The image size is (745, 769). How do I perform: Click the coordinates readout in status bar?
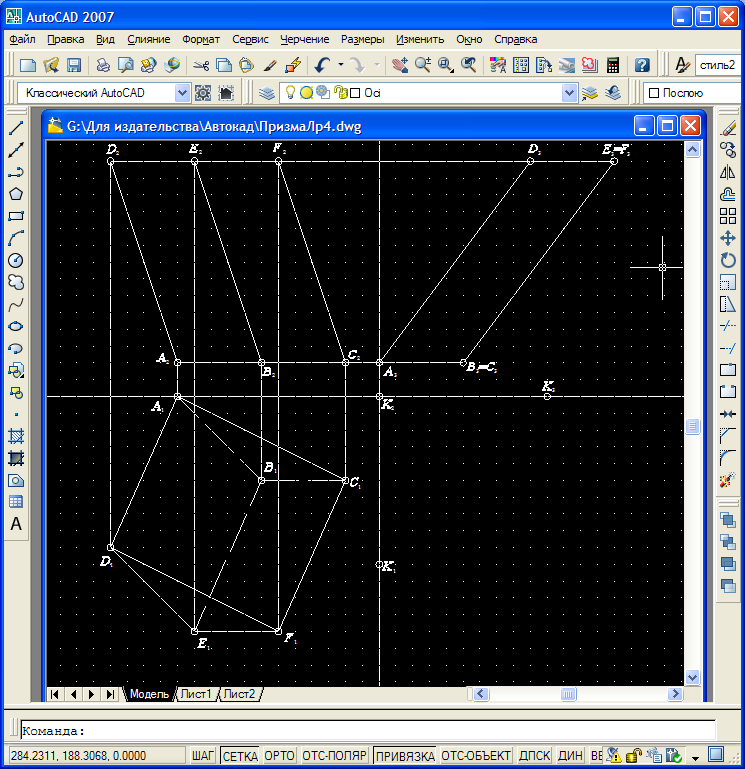(x=97, y=755)
